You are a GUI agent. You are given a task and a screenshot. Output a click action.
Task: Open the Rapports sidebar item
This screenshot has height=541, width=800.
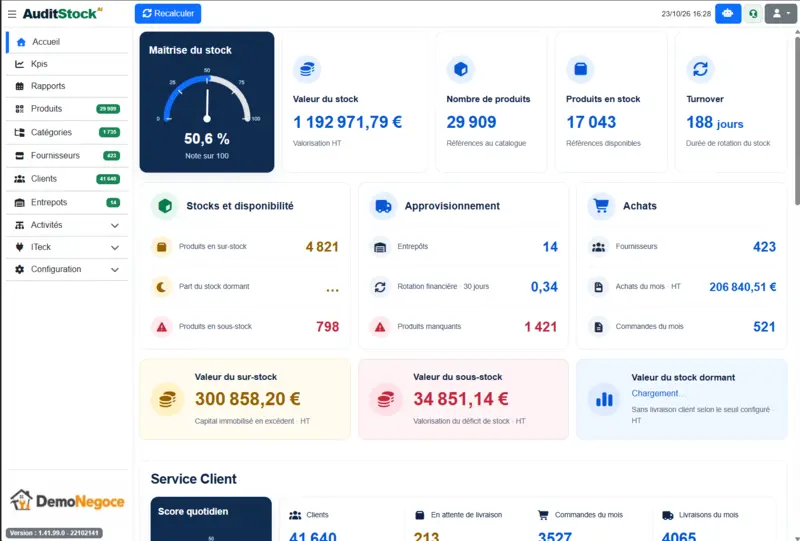pos(67,86)
